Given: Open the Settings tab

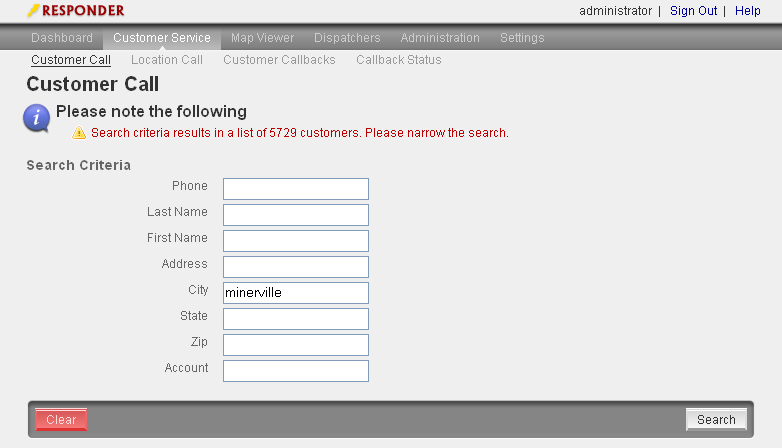Looking at the screenshot, I should click(x=522, y=38).
